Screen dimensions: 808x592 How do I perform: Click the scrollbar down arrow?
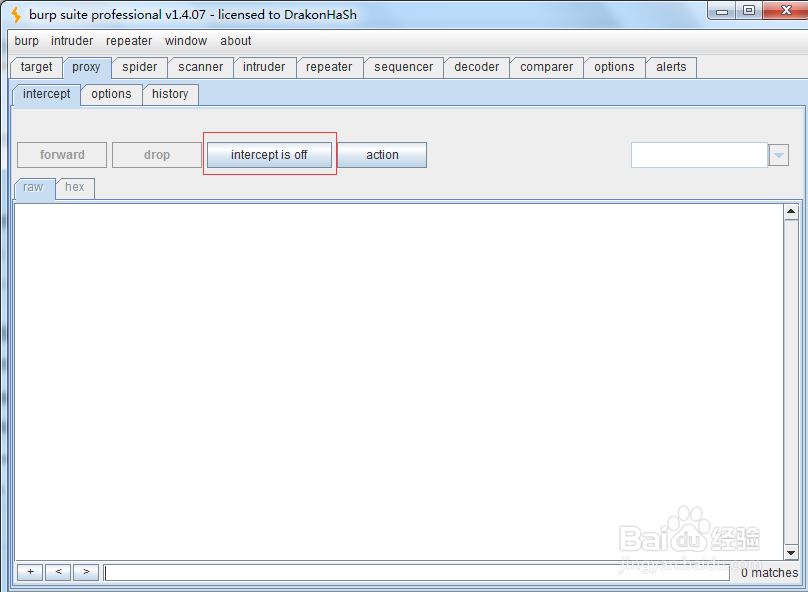pyautogui.click(x=791, y=553)
